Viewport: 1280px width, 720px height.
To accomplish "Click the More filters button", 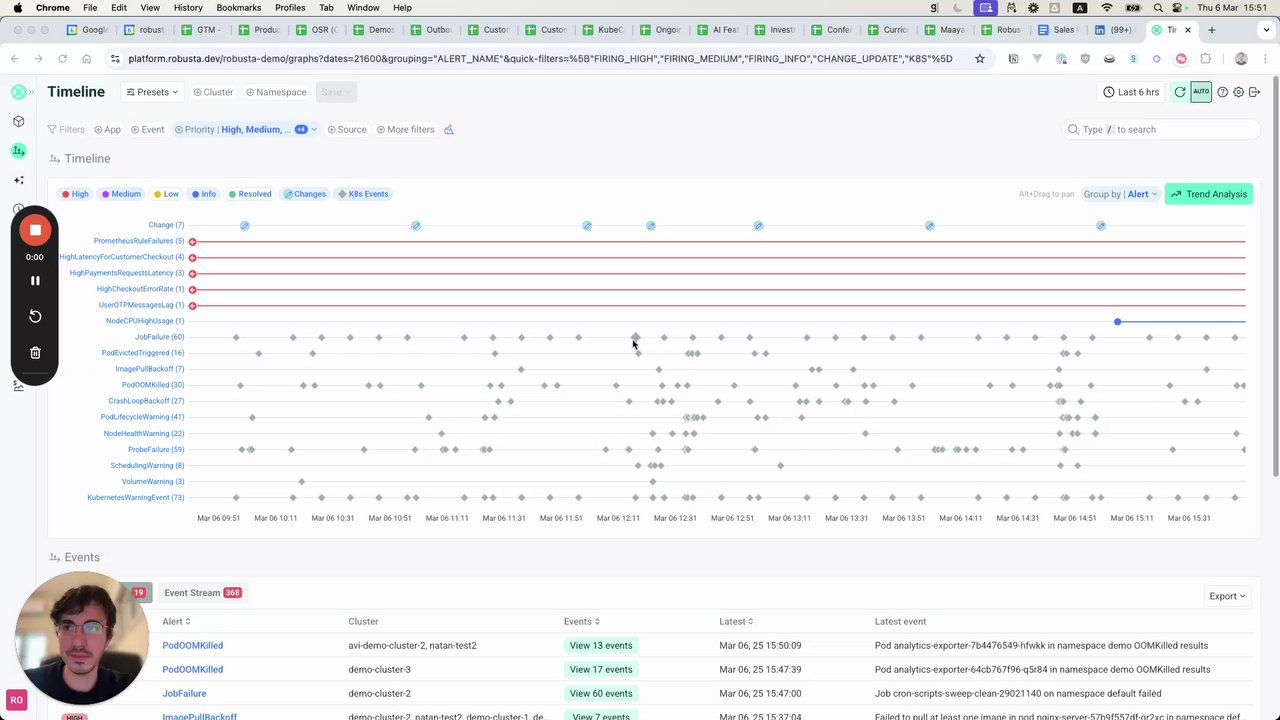I will (405, 129).
